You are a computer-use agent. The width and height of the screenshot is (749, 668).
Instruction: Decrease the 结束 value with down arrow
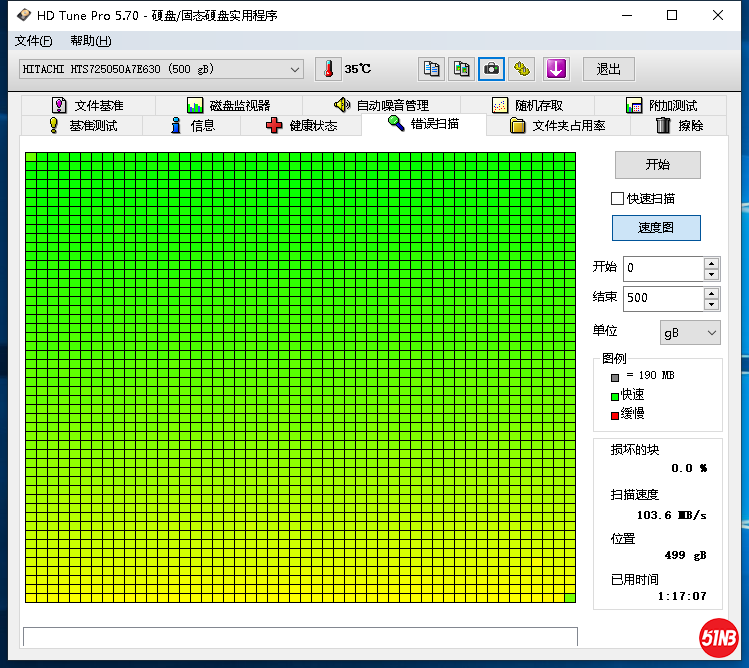(711, 304)
